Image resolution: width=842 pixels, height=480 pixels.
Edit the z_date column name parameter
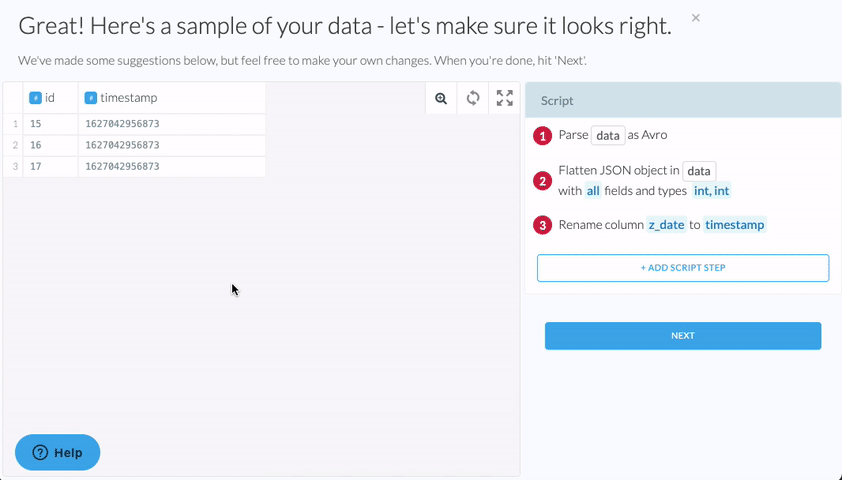[x=666, y=225]
